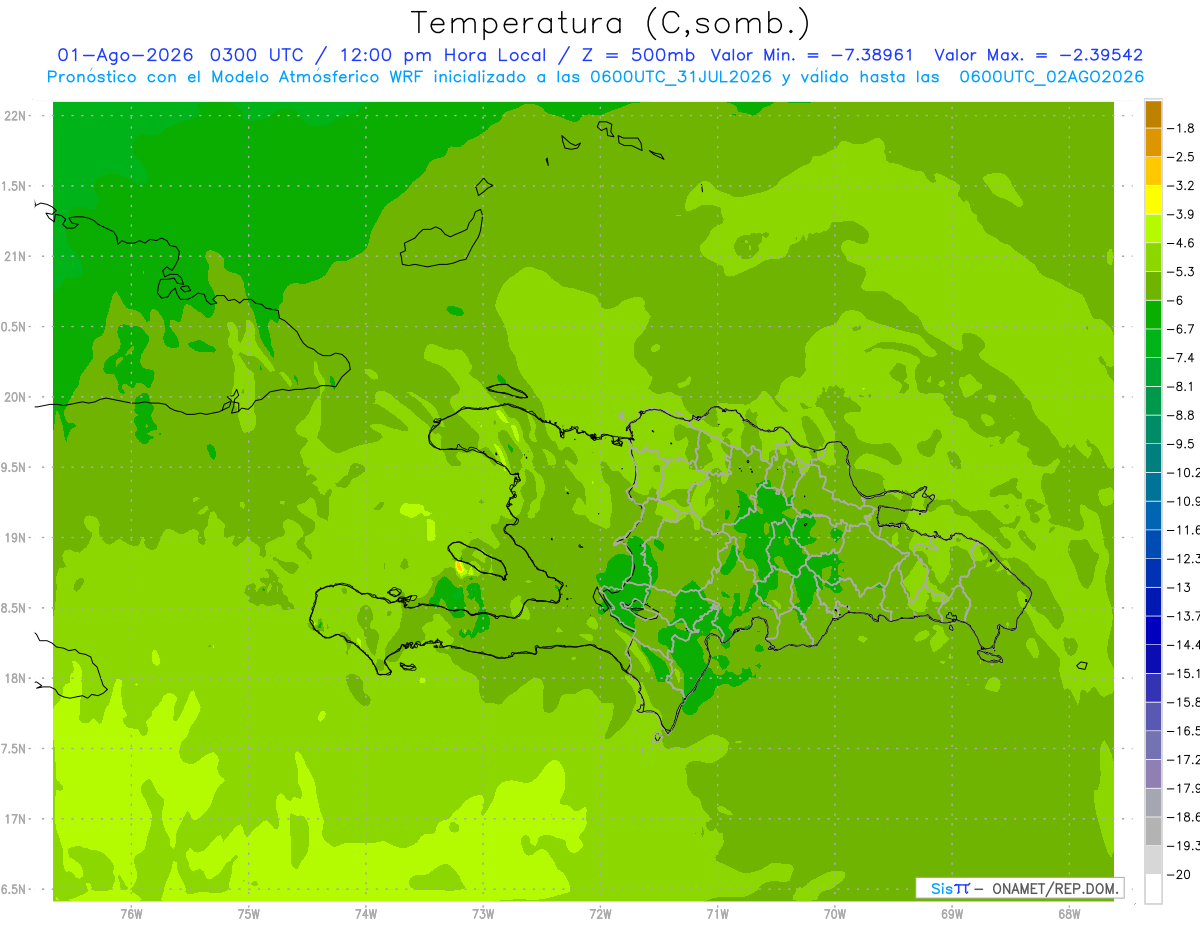
Task: Click the '75W' longitude label
Action: (x=249, y=913)
